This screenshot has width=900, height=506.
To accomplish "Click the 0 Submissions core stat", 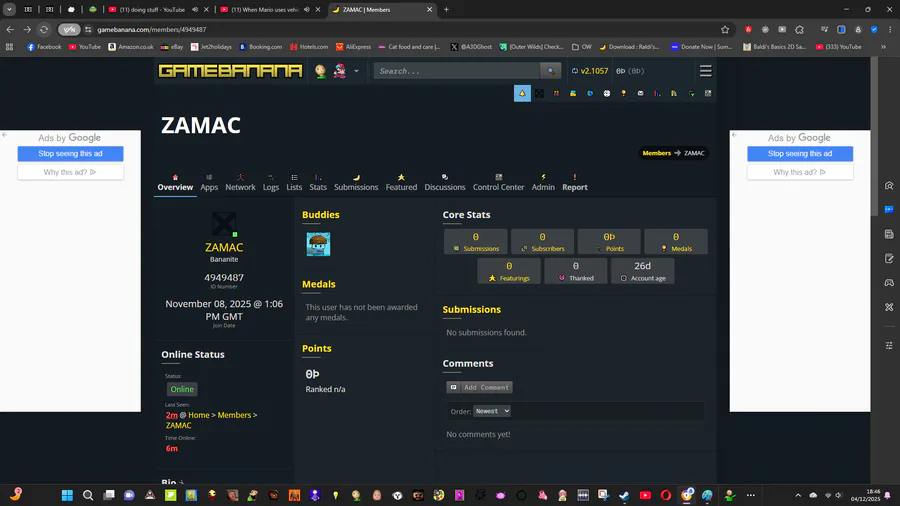I will pyautogui.click(x=475, y=242).
